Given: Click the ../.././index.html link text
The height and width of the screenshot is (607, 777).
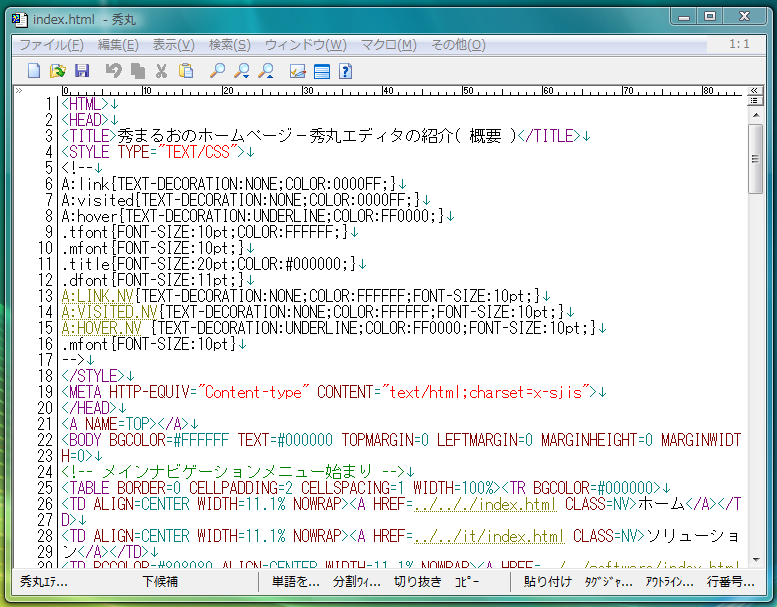Looking at the screenshot, I should coord(485,504).
